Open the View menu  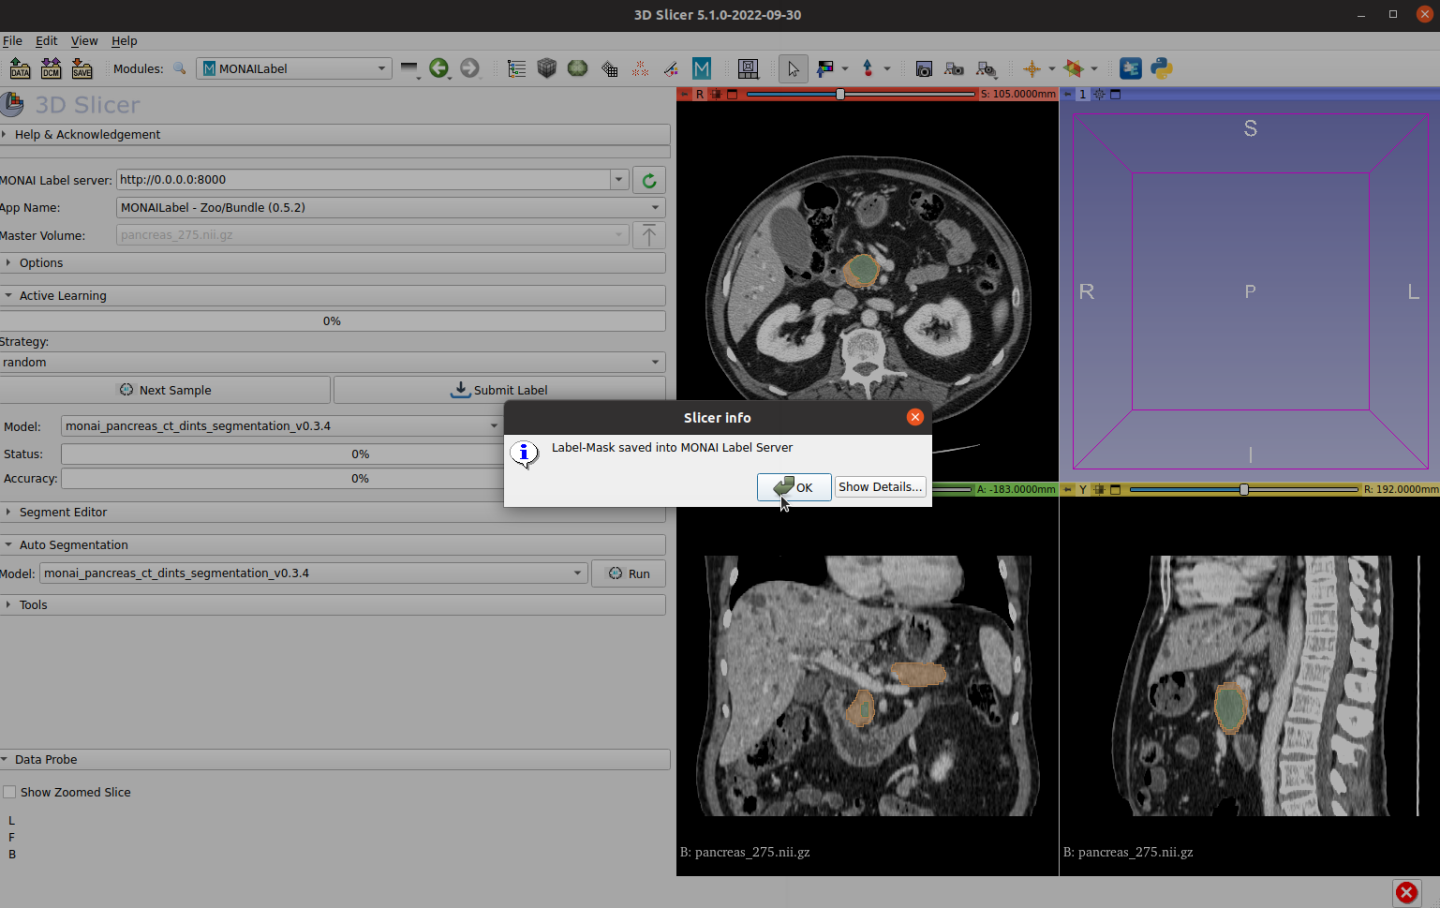84,41
